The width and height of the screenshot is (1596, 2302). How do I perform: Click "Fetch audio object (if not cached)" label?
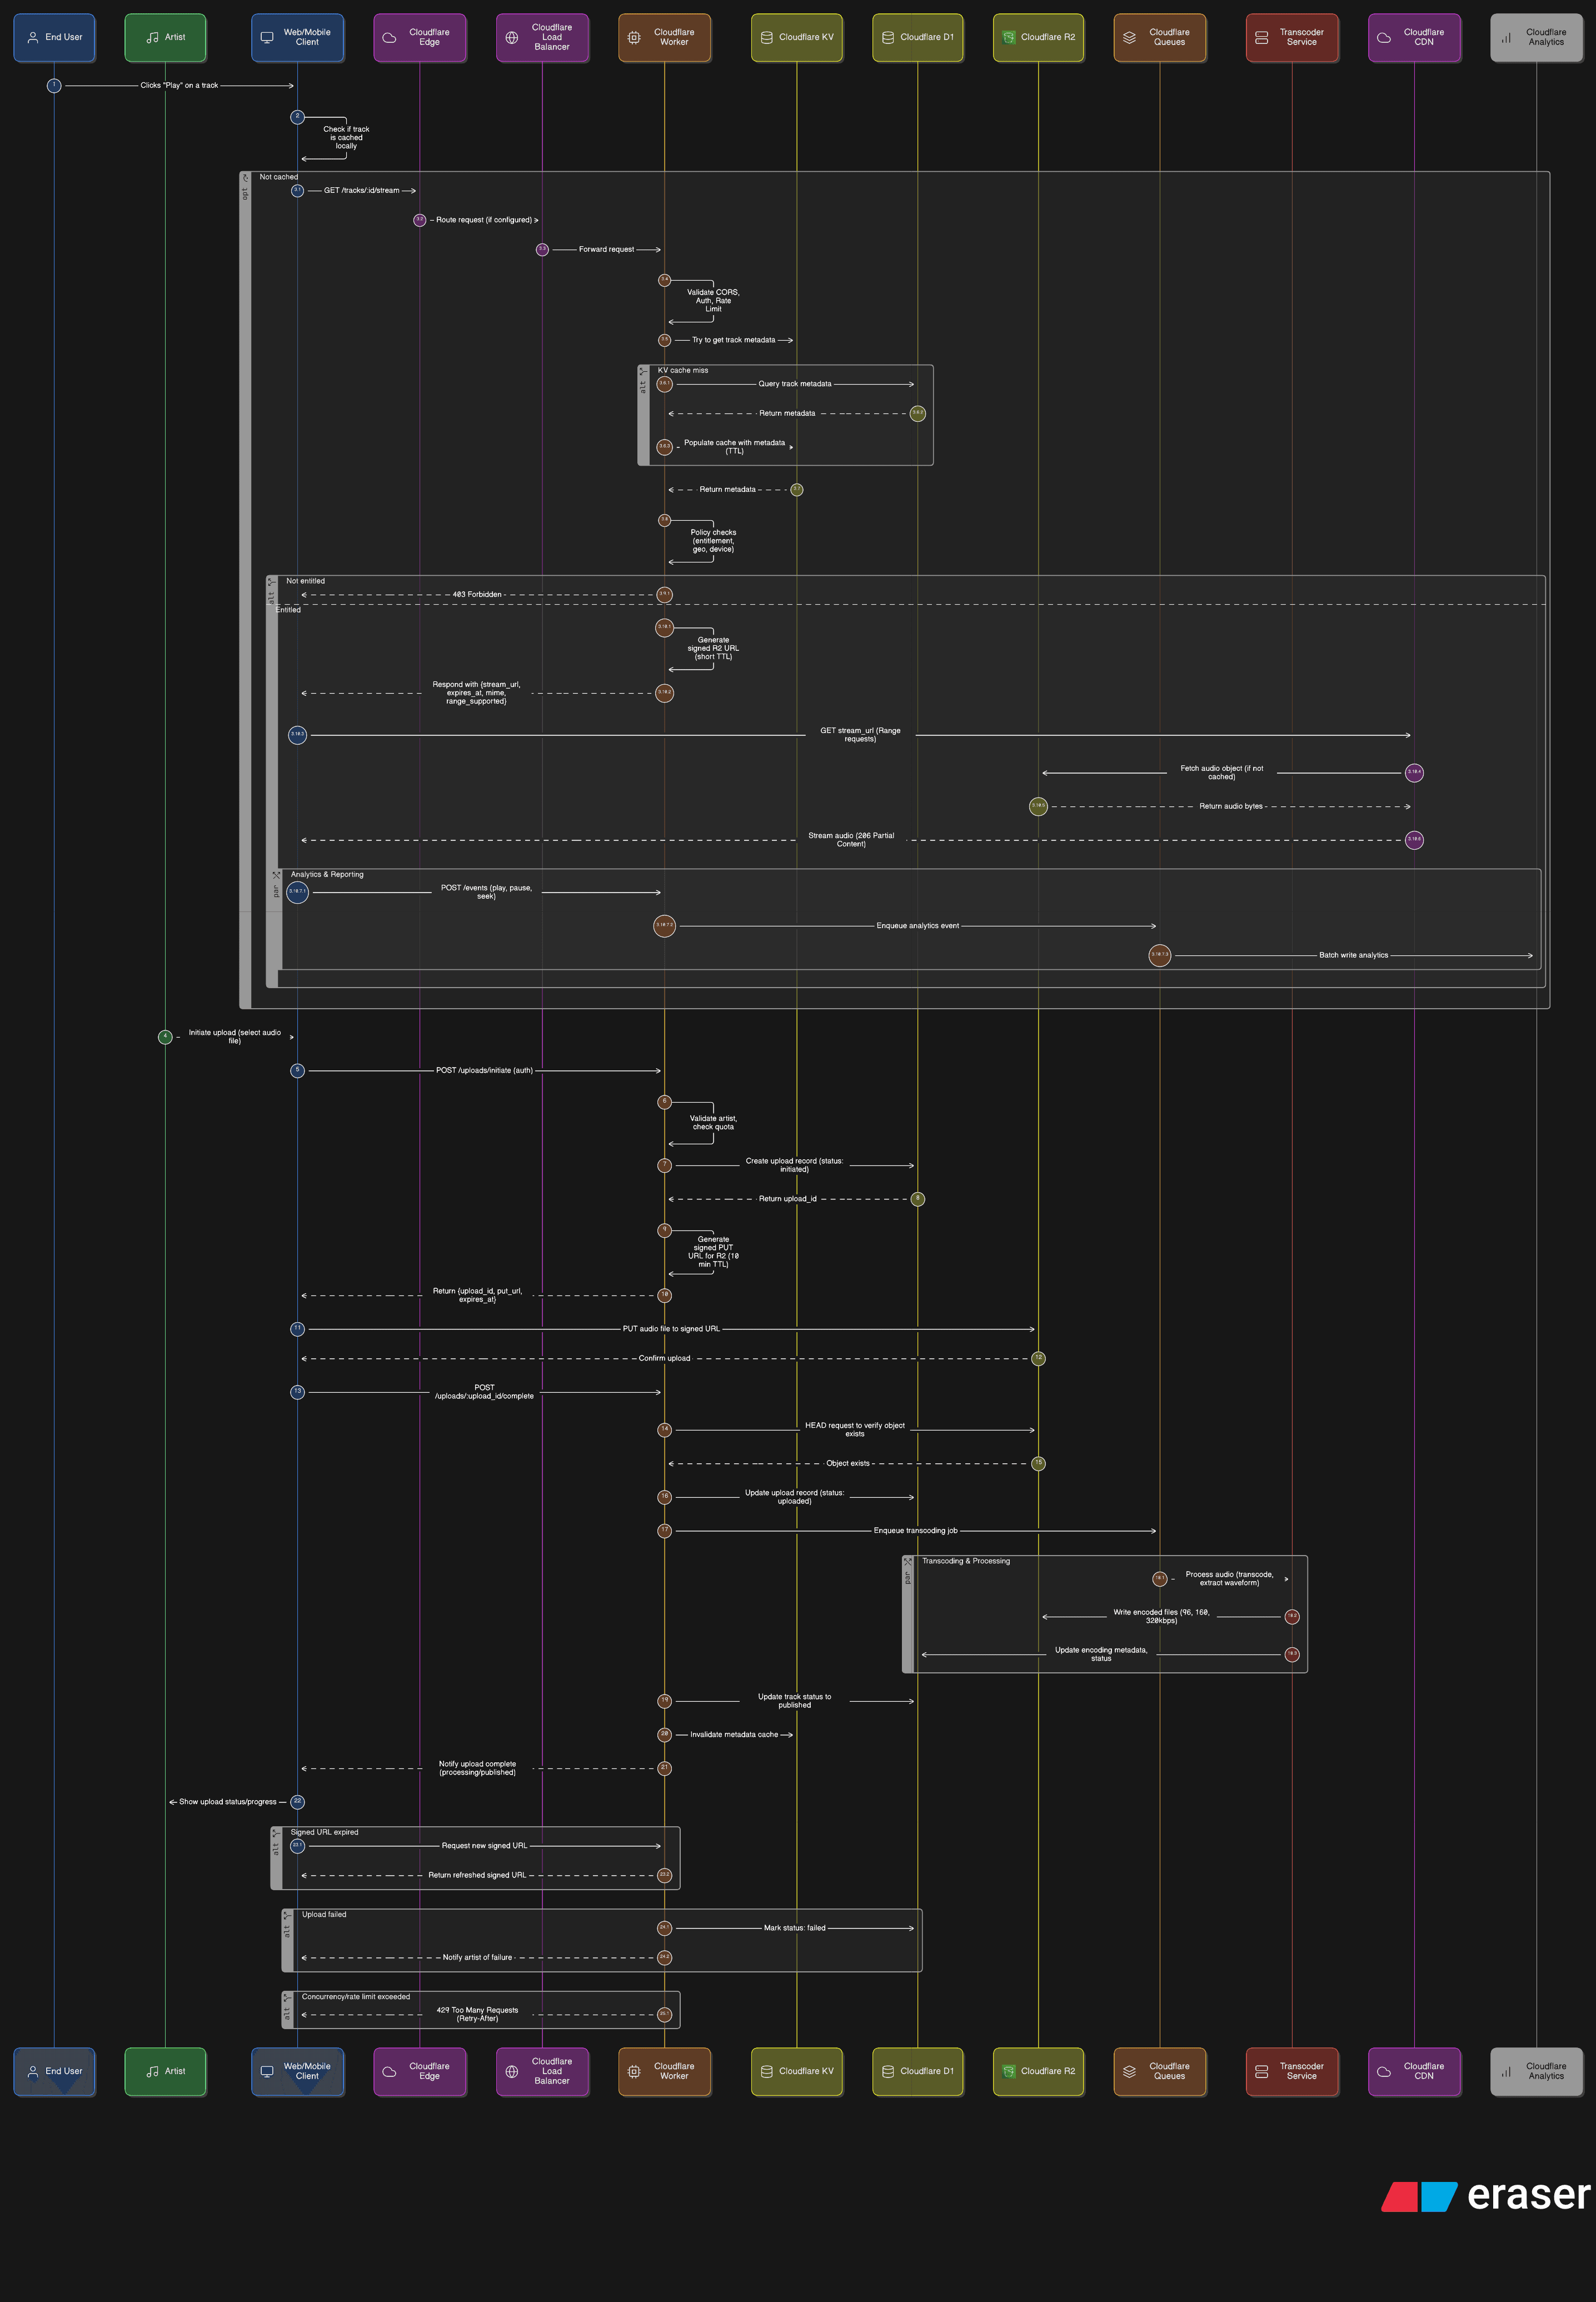[x=1221, y=773]
